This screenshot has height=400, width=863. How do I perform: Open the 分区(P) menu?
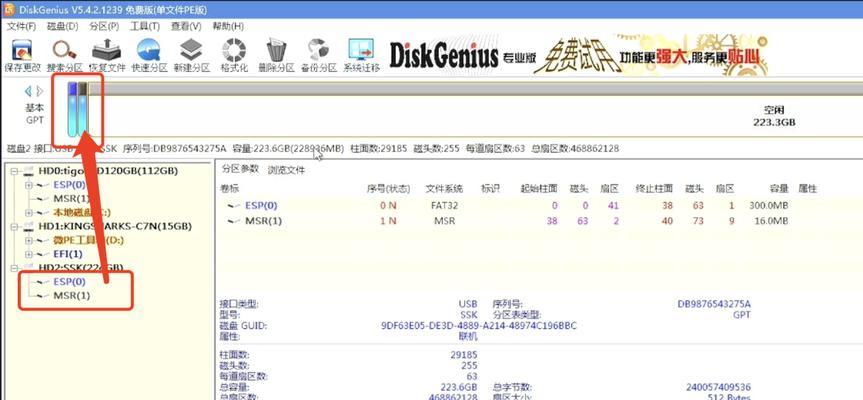click(x=104, y=26)
